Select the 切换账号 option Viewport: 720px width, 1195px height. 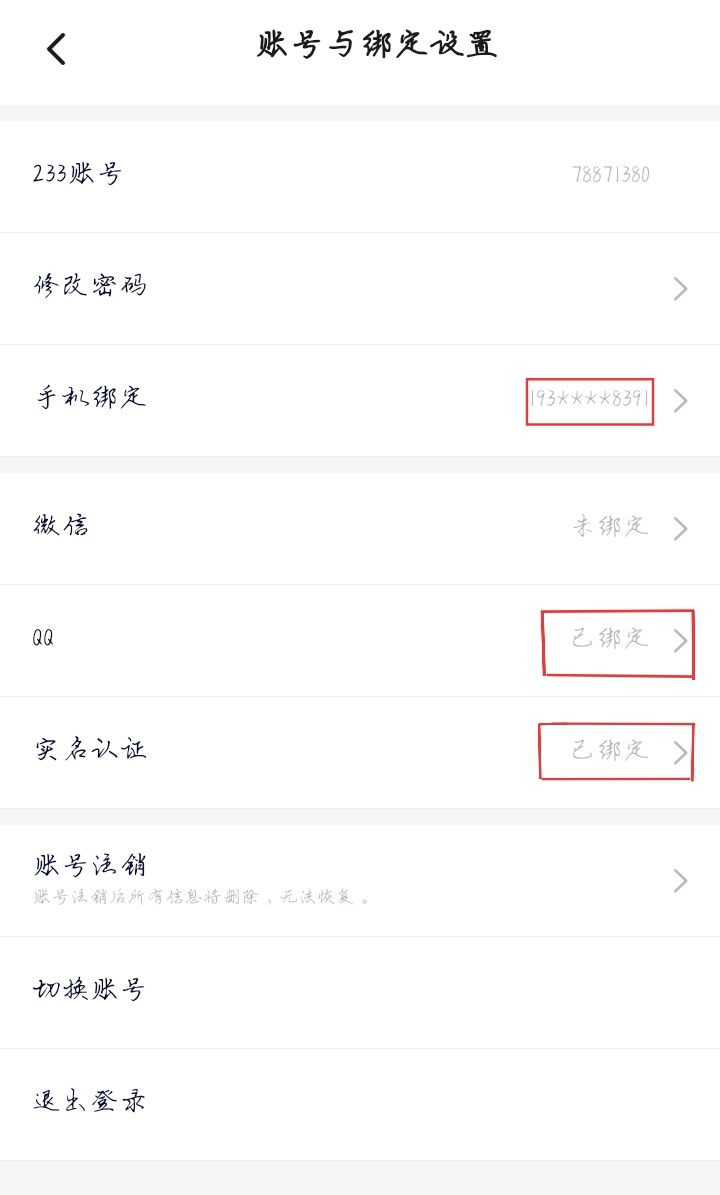click(x=90, y=990)
